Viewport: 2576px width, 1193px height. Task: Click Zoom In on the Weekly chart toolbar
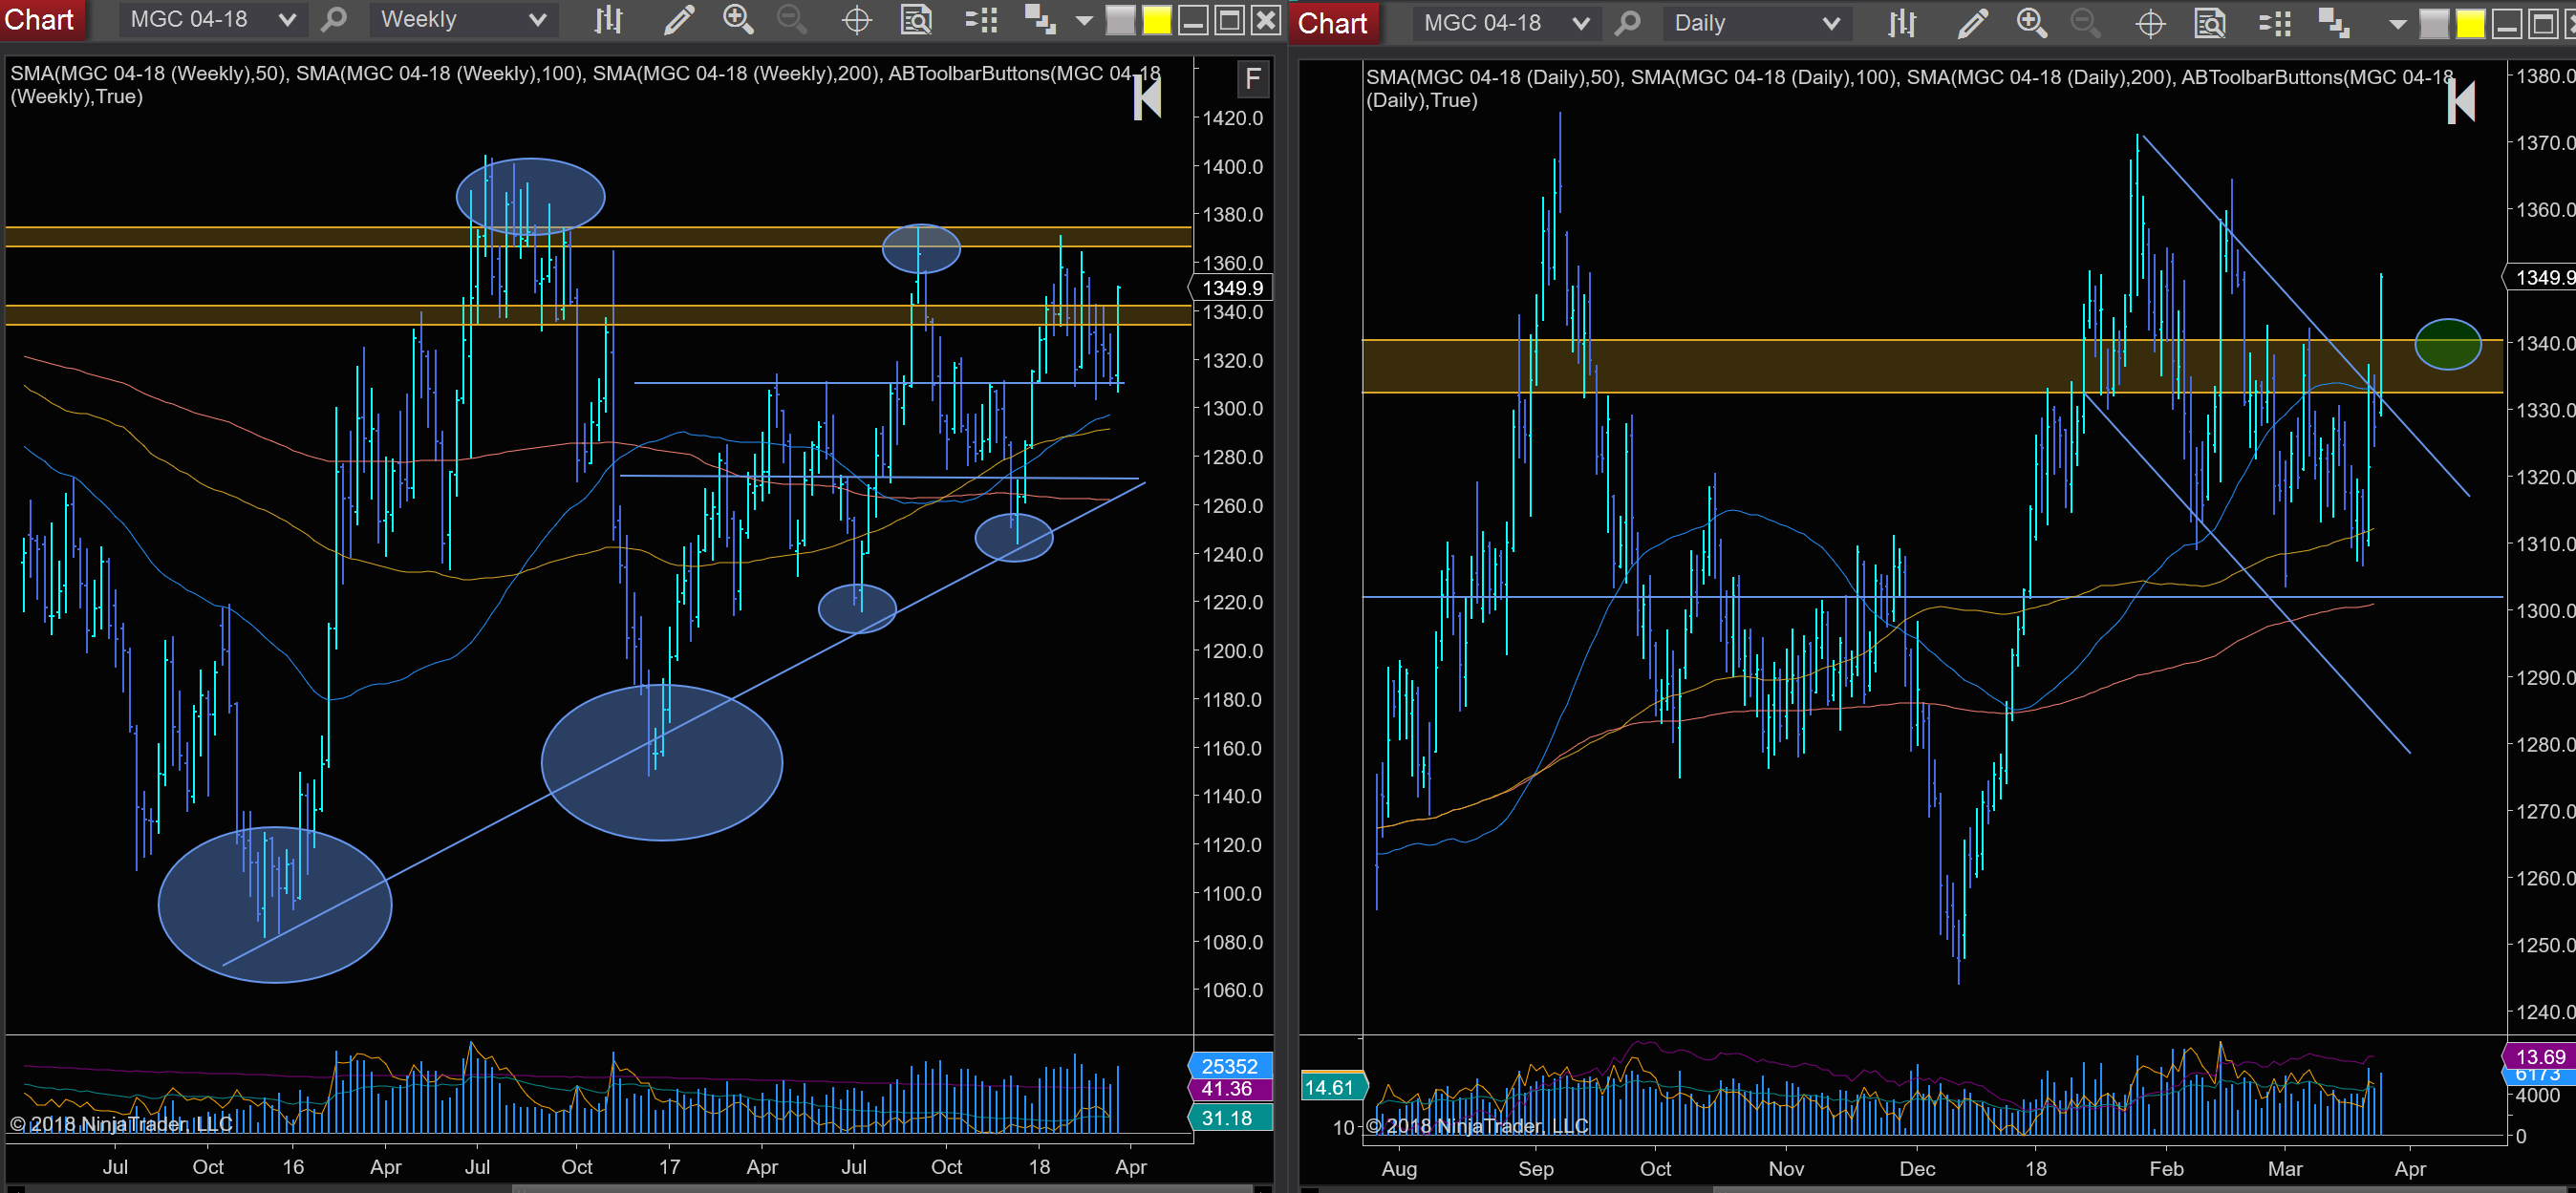click(738, 19)
